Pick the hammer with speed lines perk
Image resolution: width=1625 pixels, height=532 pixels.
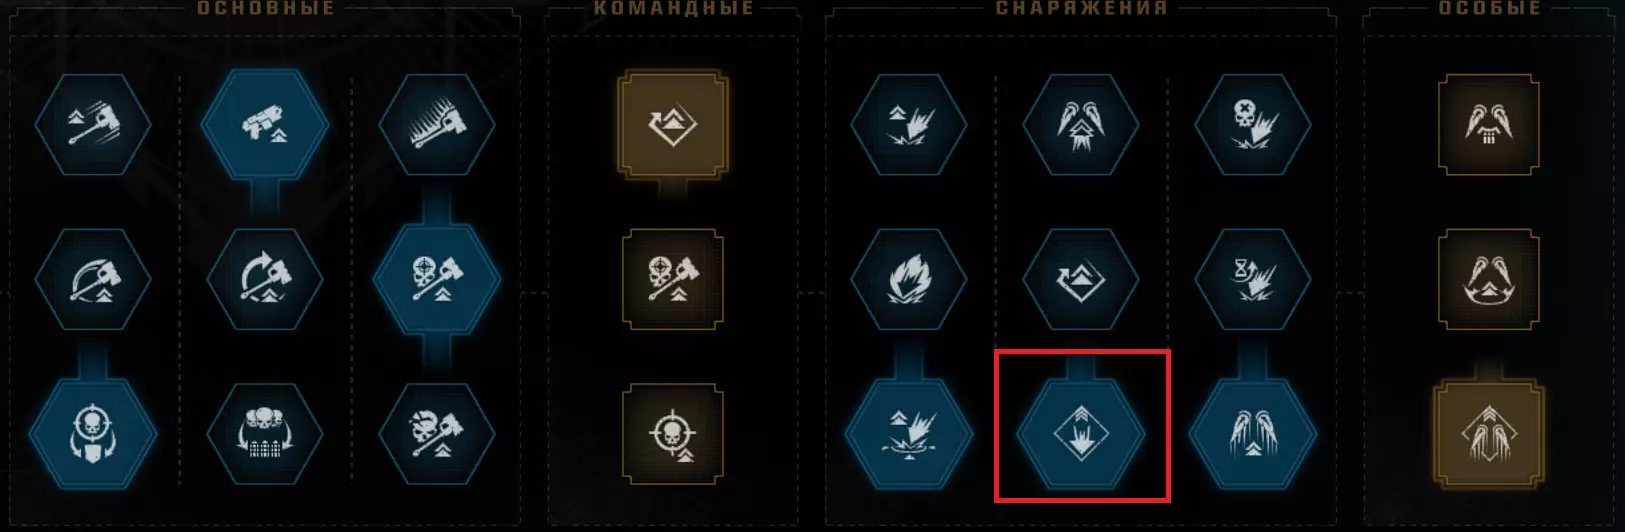coord(92,124)
